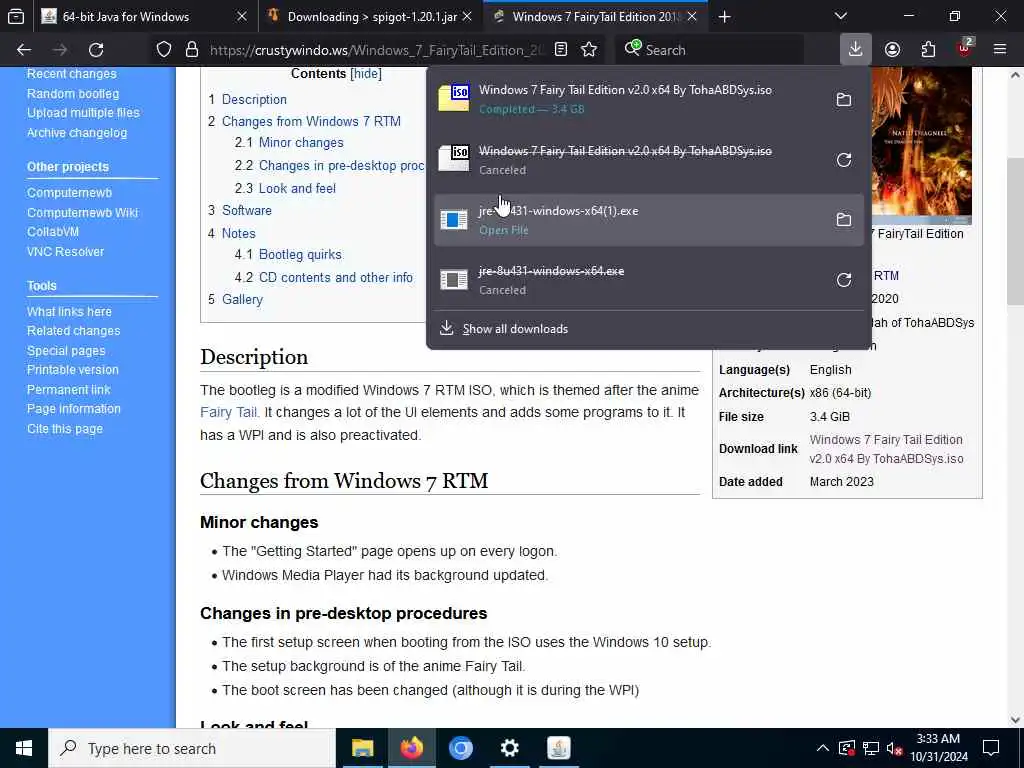Jump to 2 Changes from Windows 7 RTM

[x=304, y=121]
